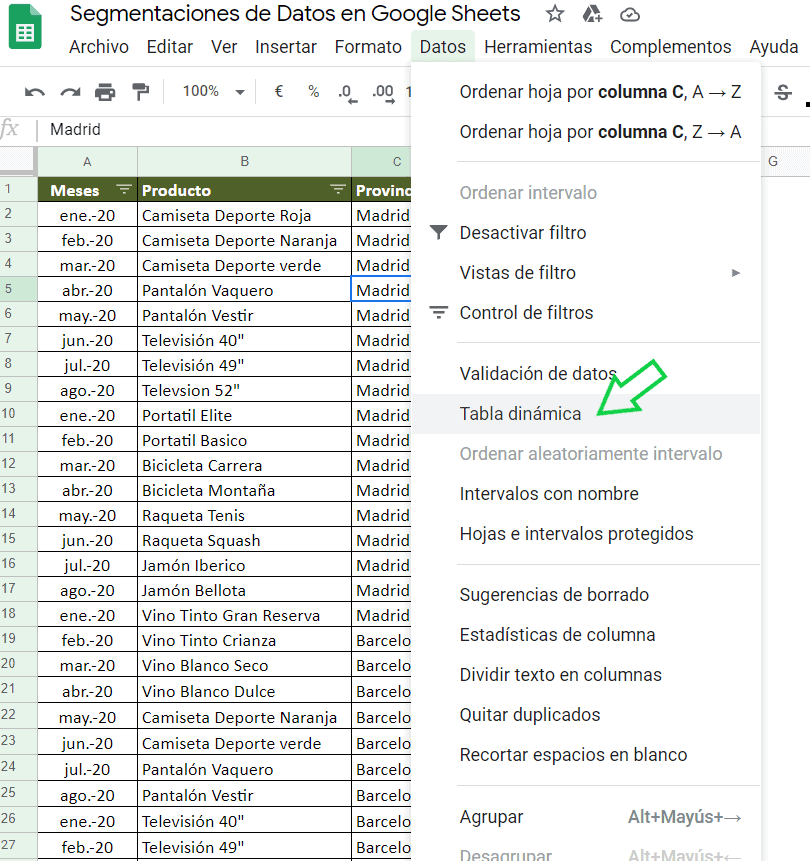Check the cloud save status icon
Image resolution: width=810 pixels, height=861 pixels.
click(x=630, y=15)
